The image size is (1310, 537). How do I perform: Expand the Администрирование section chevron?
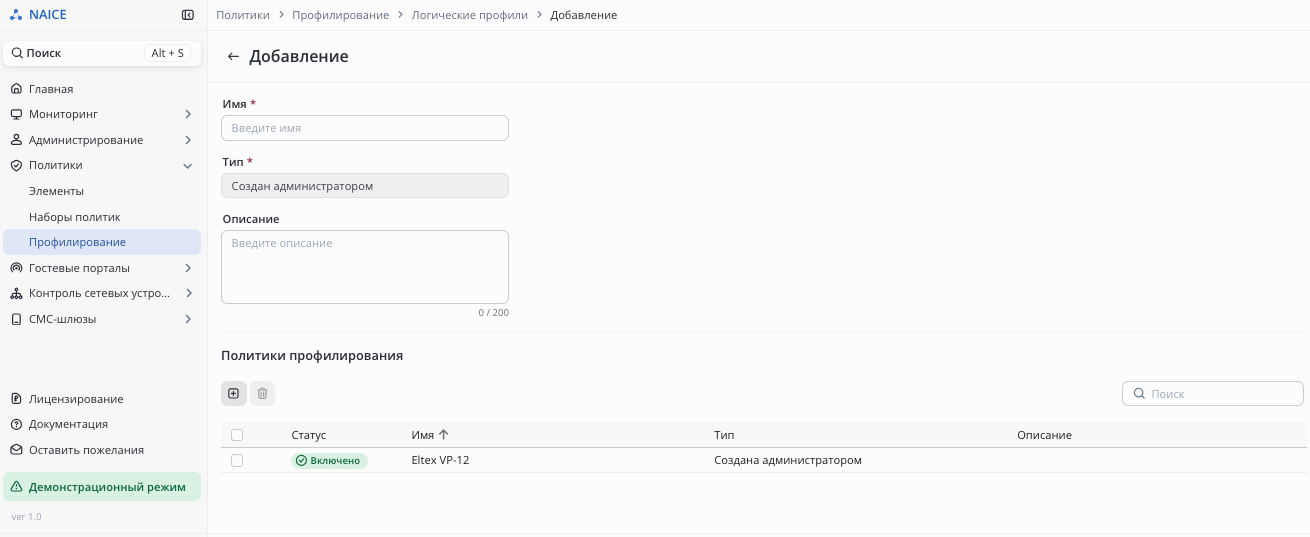pyautogui.click(x=188, y=140)
